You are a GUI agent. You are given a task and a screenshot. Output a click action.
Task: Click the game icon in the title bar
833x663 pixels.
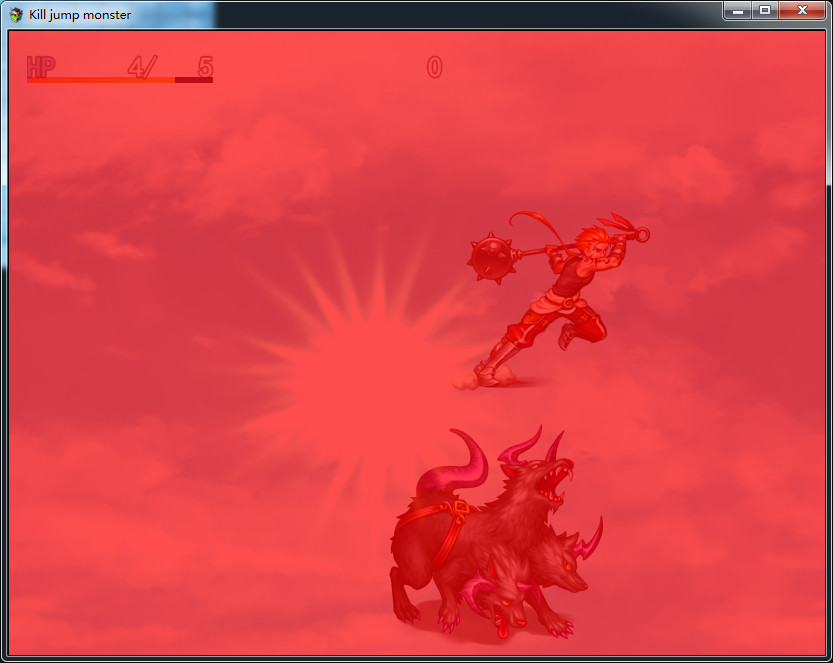click(x=16, y=14)
